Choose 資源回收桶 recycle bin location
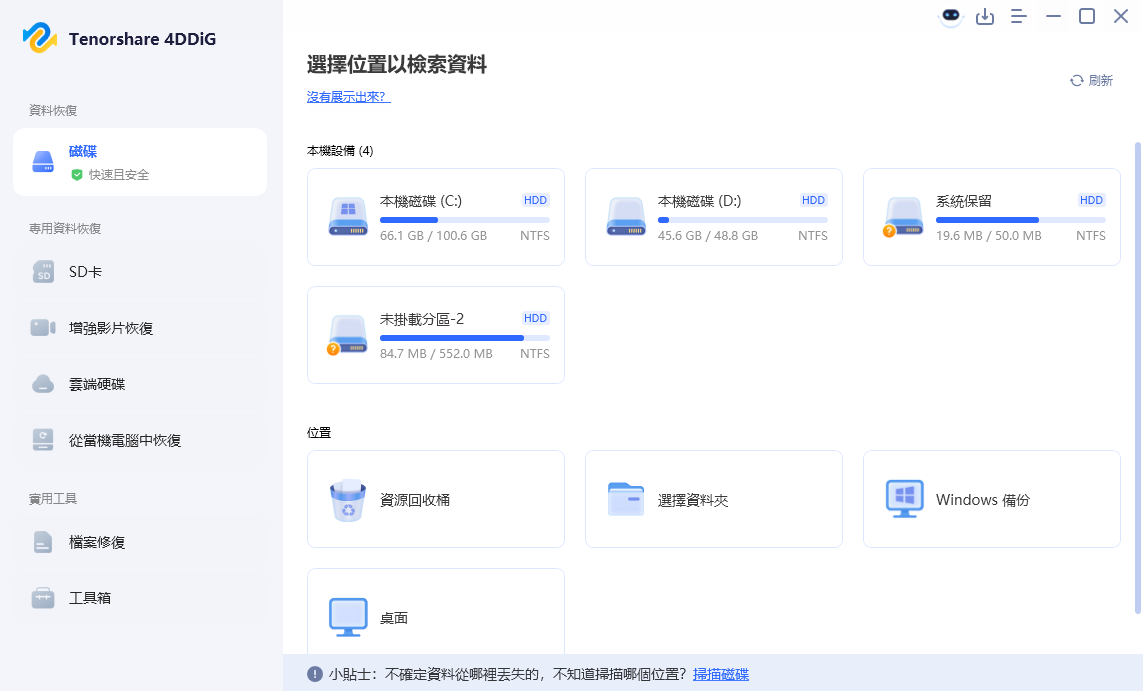Screen dimensions: 1143x691 coord(435,499)
